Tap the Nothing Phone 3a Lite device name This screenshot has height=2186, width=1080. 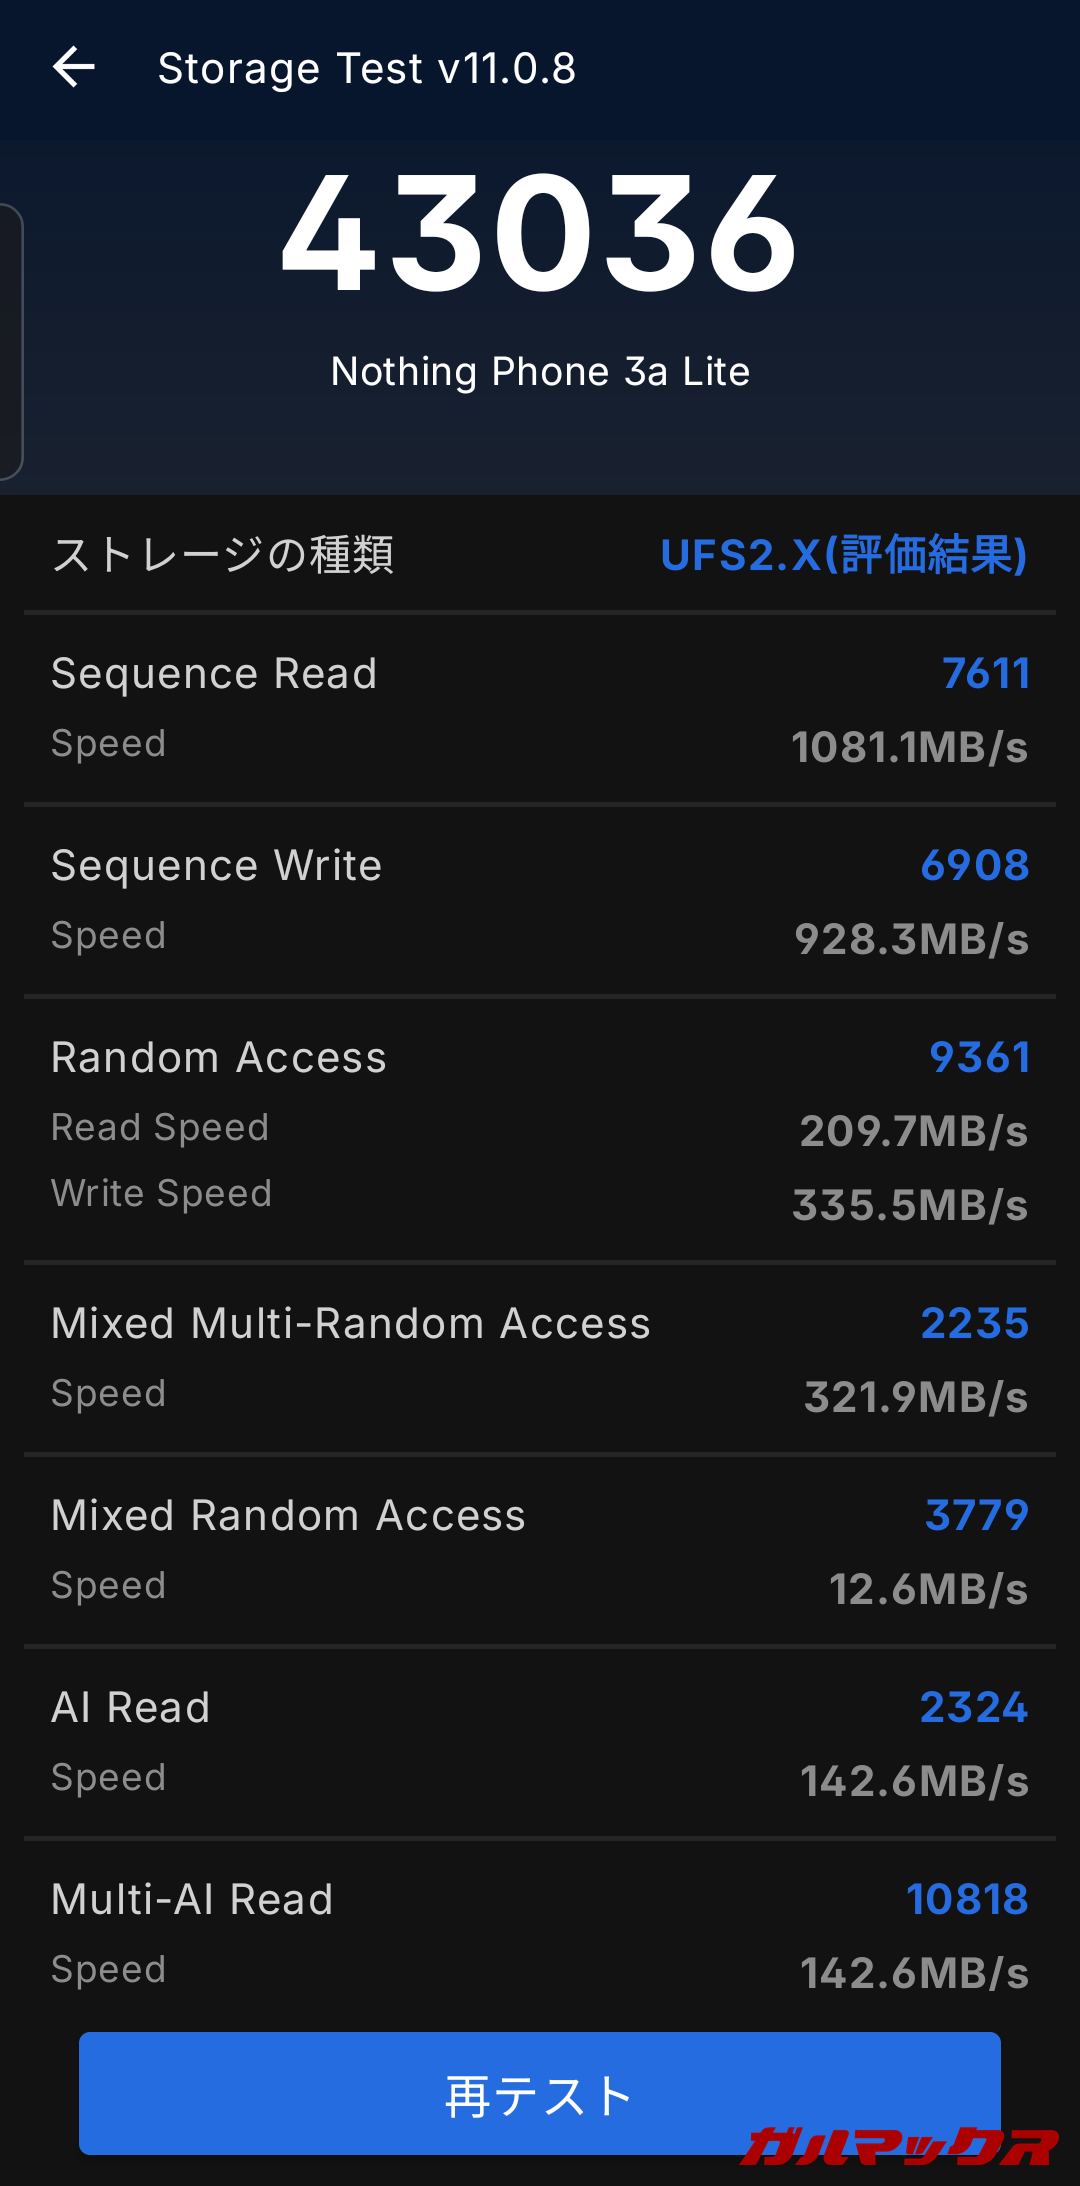pyautogui.click(x=540, y=372)
